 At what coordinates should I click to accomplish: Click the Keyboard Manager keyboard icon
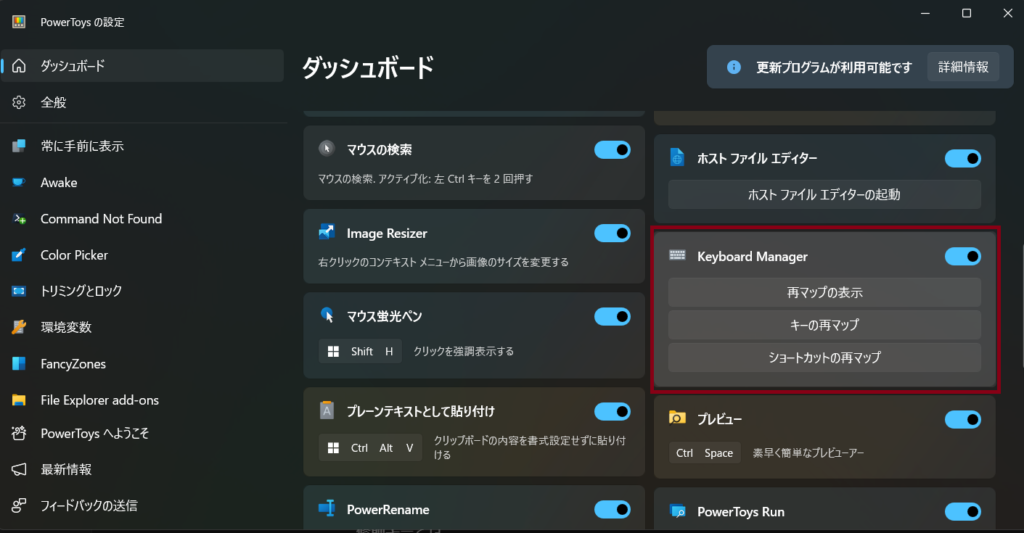click(677, 255)
